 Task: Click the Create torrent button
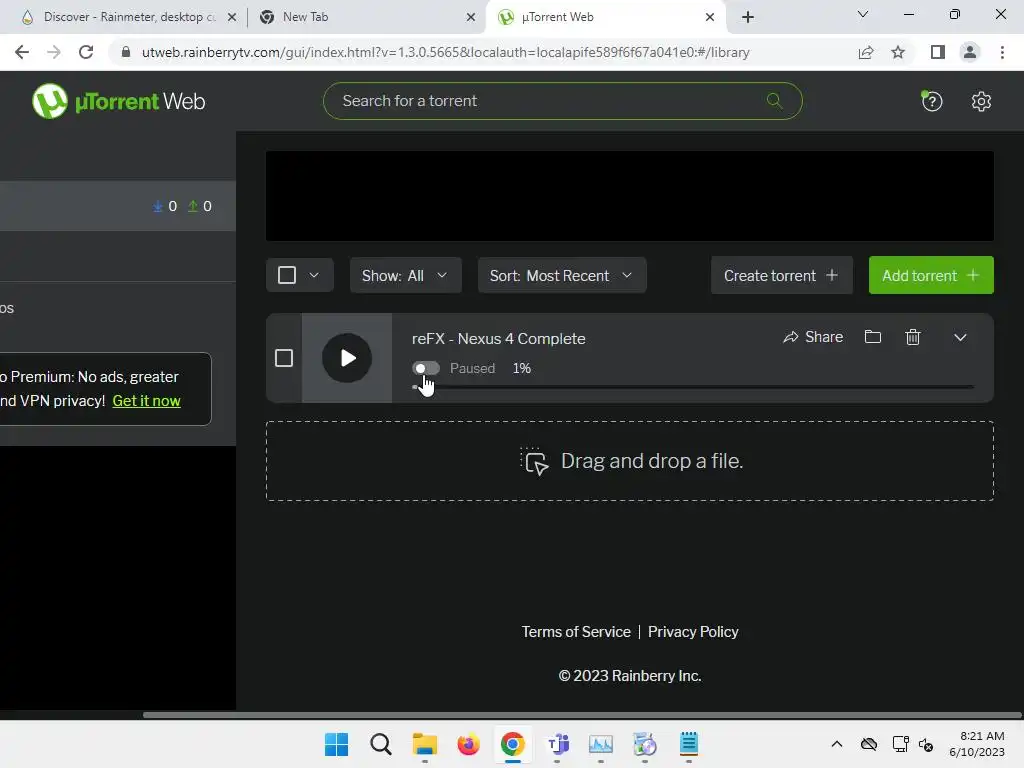[x=782, y=275]
